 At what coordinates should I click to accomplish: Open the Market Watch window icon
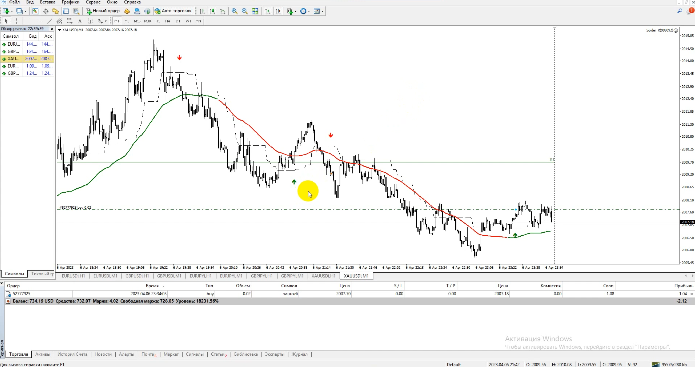pyautogui.click(x=35, y=11)
